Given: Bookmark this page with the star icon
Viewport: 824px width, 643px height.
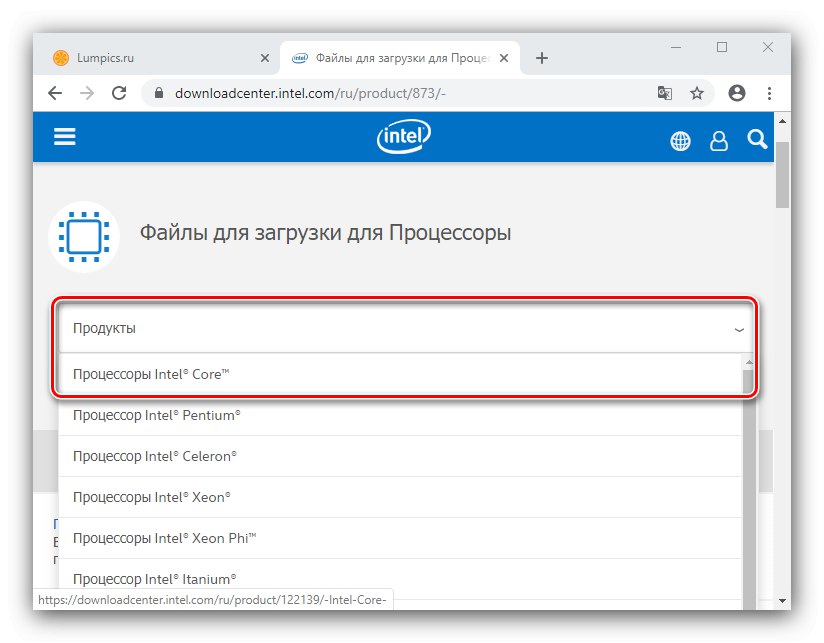Looking at the screenshot, I should (x=697, y=93).
